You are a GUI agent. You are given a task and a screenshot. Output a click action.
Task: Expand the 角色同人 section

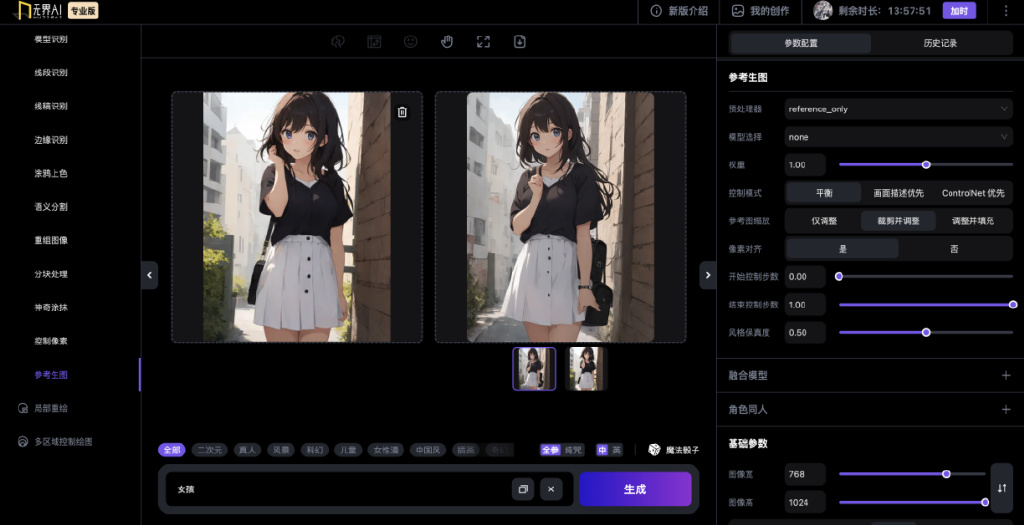1006,409
